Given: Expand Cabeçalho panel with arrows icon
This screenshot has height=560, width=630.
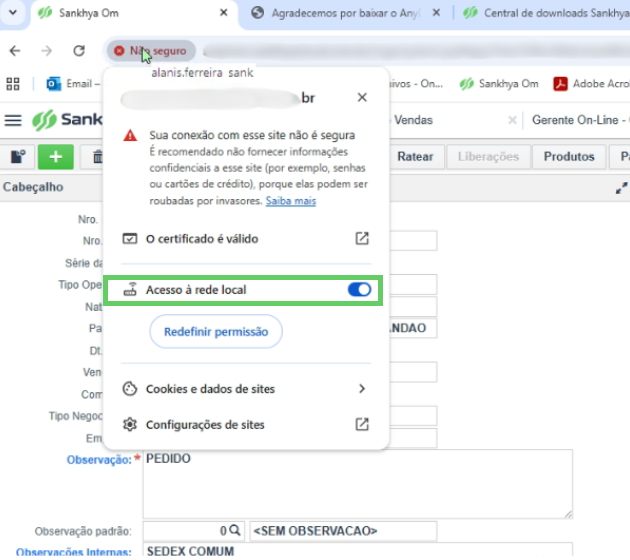Looking at the screenshot, I should tap(621, 188).
